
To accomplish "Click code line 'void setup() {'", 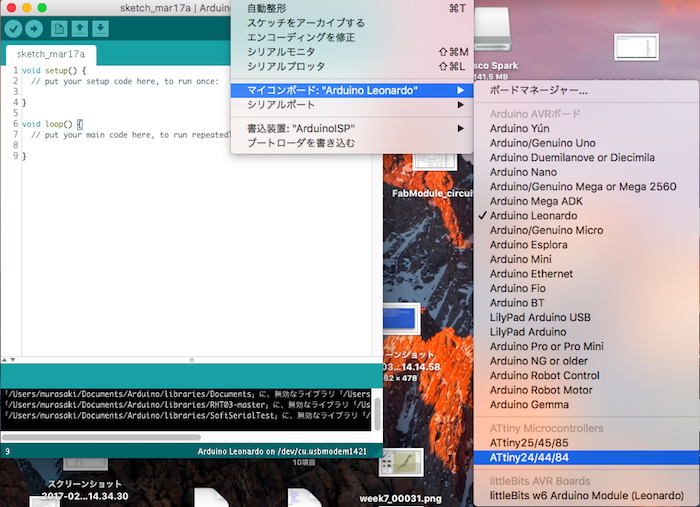I will click(54, 71).
